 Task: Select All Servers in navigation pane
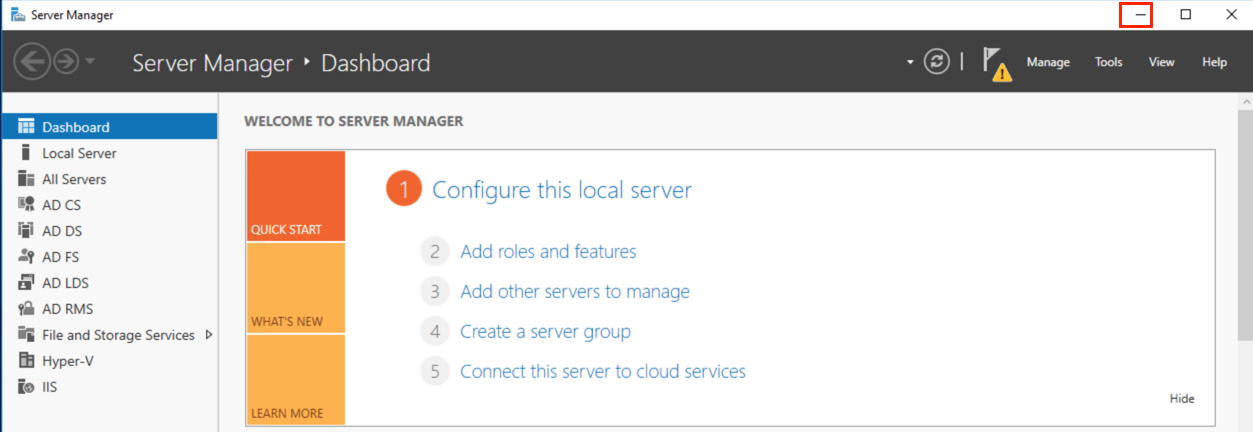[110, 179]
